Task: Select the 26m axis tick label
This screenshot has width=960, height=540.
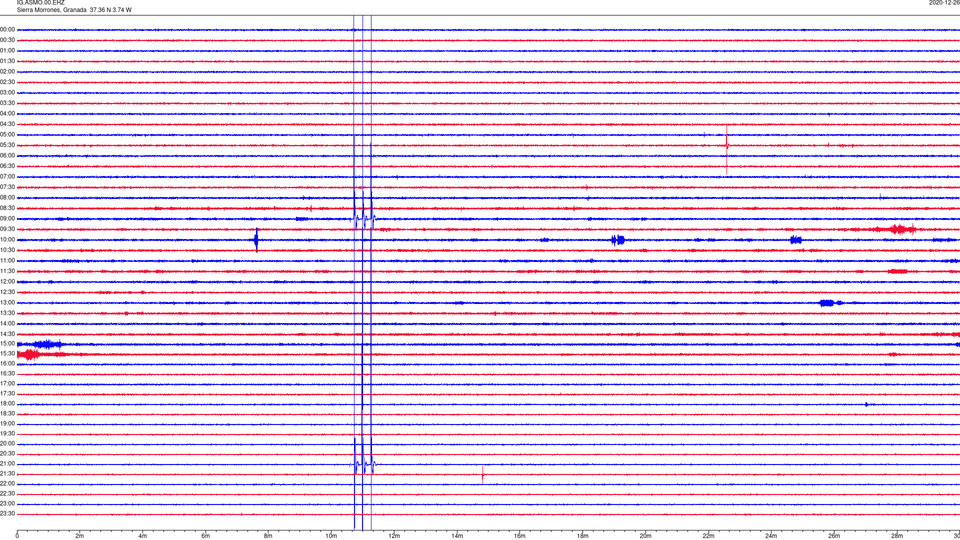Action: (x=834, y=536)
